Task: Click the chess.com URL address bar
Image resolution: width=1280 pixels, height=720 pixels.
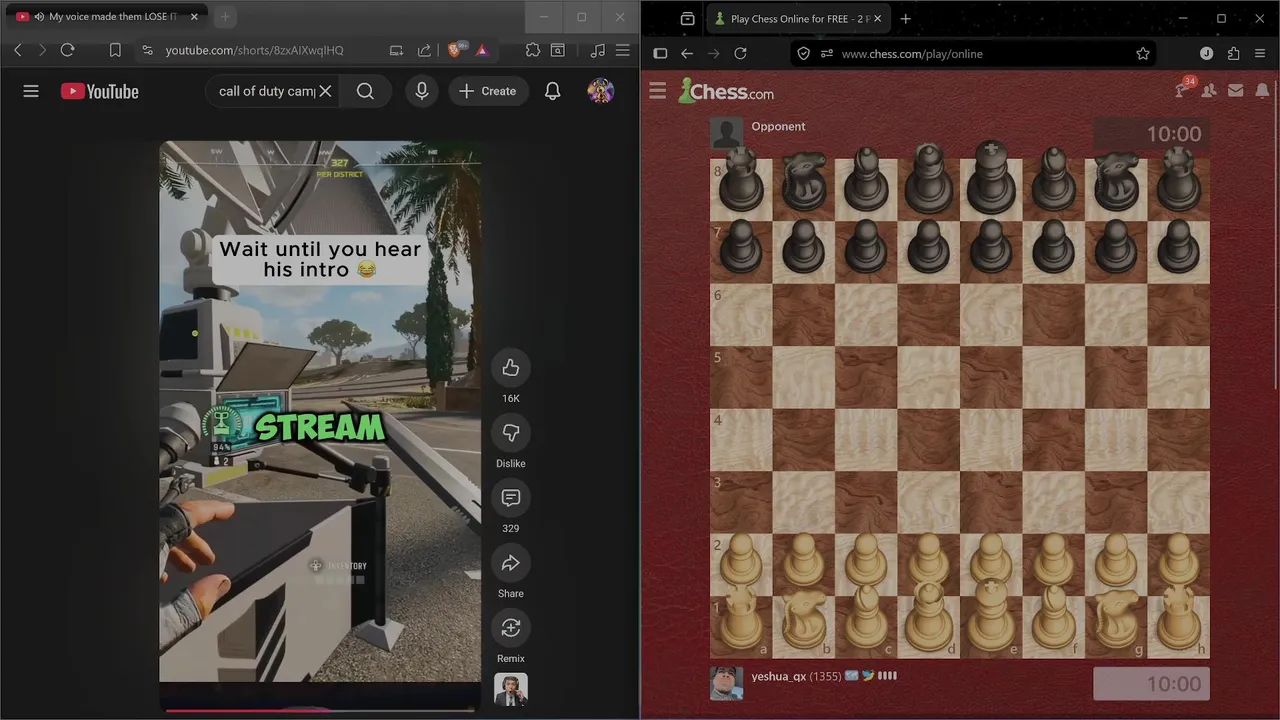Action: coord(975,53)
